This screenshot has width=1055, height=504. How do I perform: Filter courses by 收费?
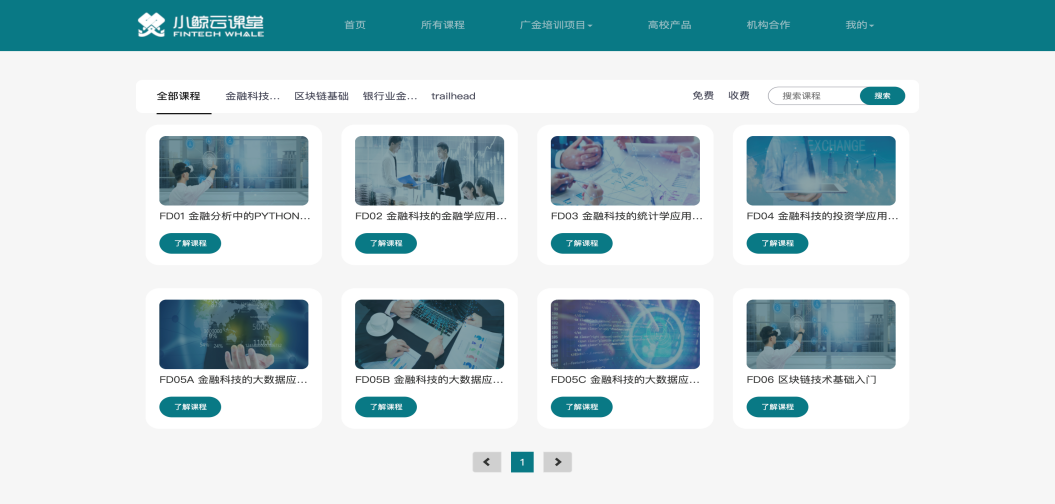tap(739, 96)
